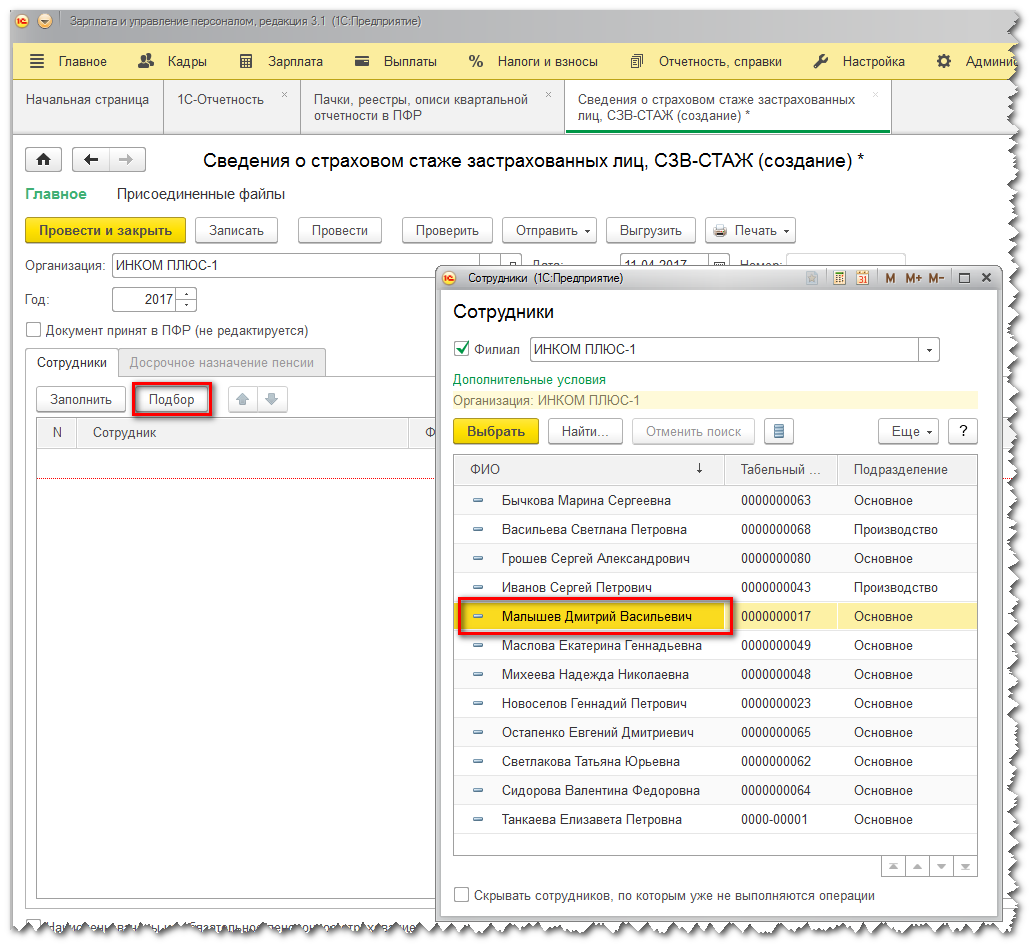Click the Выгрузить button
Viewport: 1036px width, 950px height.
(x=650, y=231)
